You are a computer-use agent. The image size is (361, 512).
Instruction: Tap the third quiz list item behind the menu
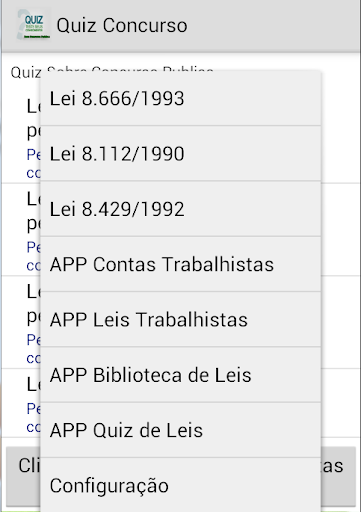pyautogui.click(x=21, y=322)
